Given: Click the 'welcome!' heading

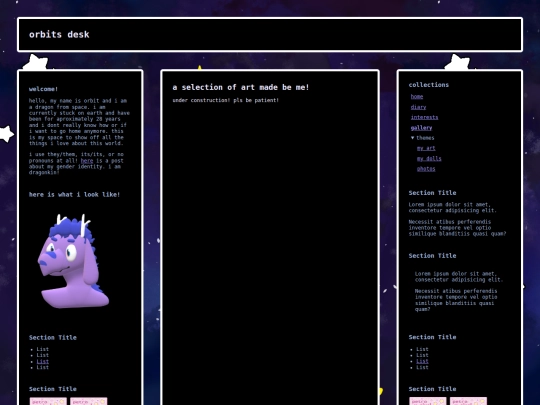Looking at the screenshot, I should [43, 89].
